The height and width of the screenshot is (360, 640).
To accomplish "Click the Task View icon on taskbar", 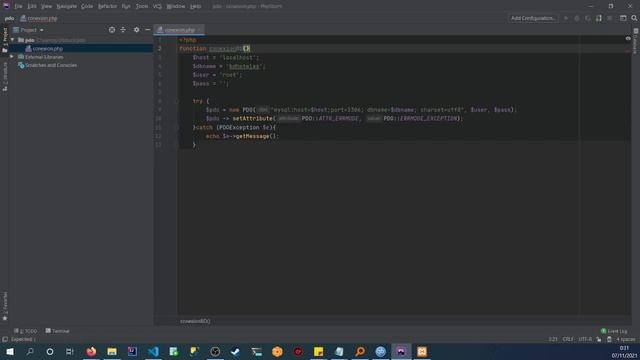I will click(70, 351).
